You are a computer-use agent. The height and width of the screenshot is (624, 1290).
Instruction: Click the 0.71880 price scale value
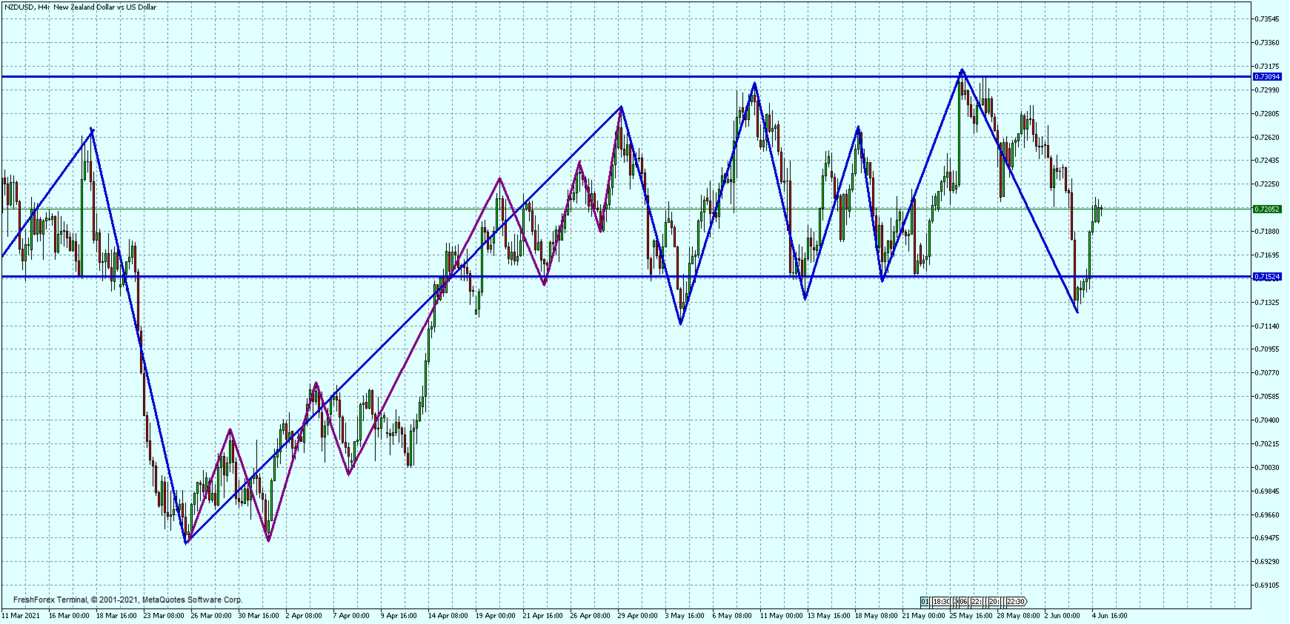[x=1267, y=231]
